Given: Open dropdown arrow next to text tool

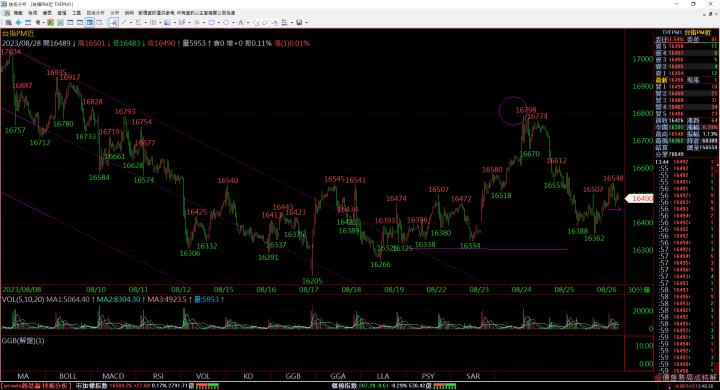Looking at the screenshot, I should pos(248,22).
